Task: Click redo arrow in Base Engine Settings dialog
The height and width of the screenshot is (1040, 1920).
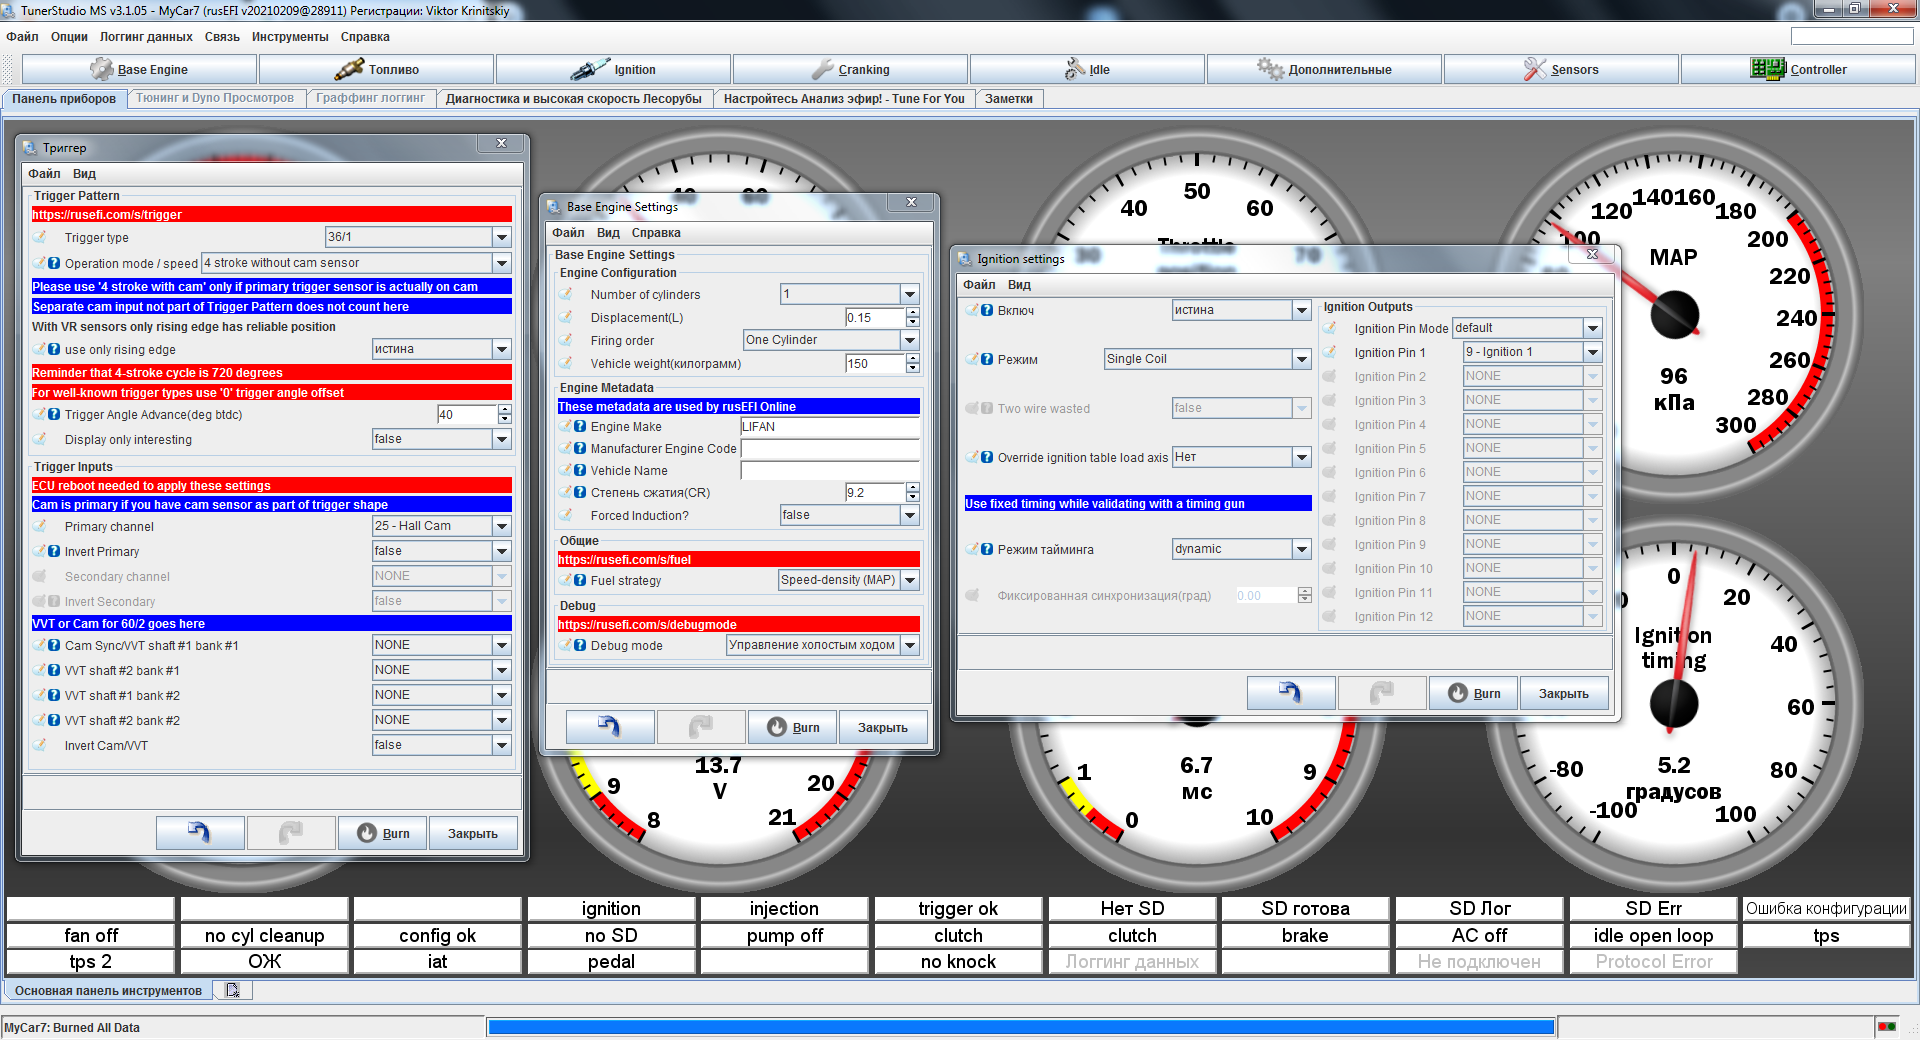Action: pos(701,727)
